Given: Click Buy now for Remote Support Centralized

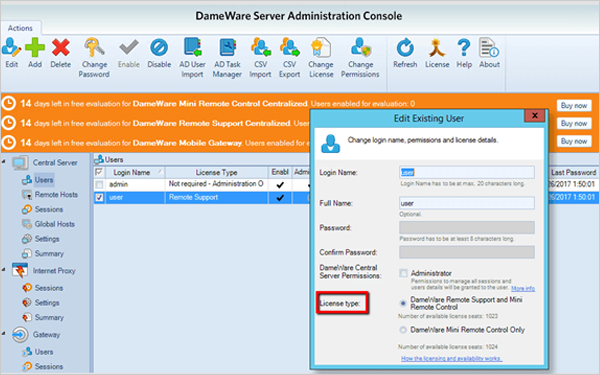Looking at the screenshot, I should point(574,123).
